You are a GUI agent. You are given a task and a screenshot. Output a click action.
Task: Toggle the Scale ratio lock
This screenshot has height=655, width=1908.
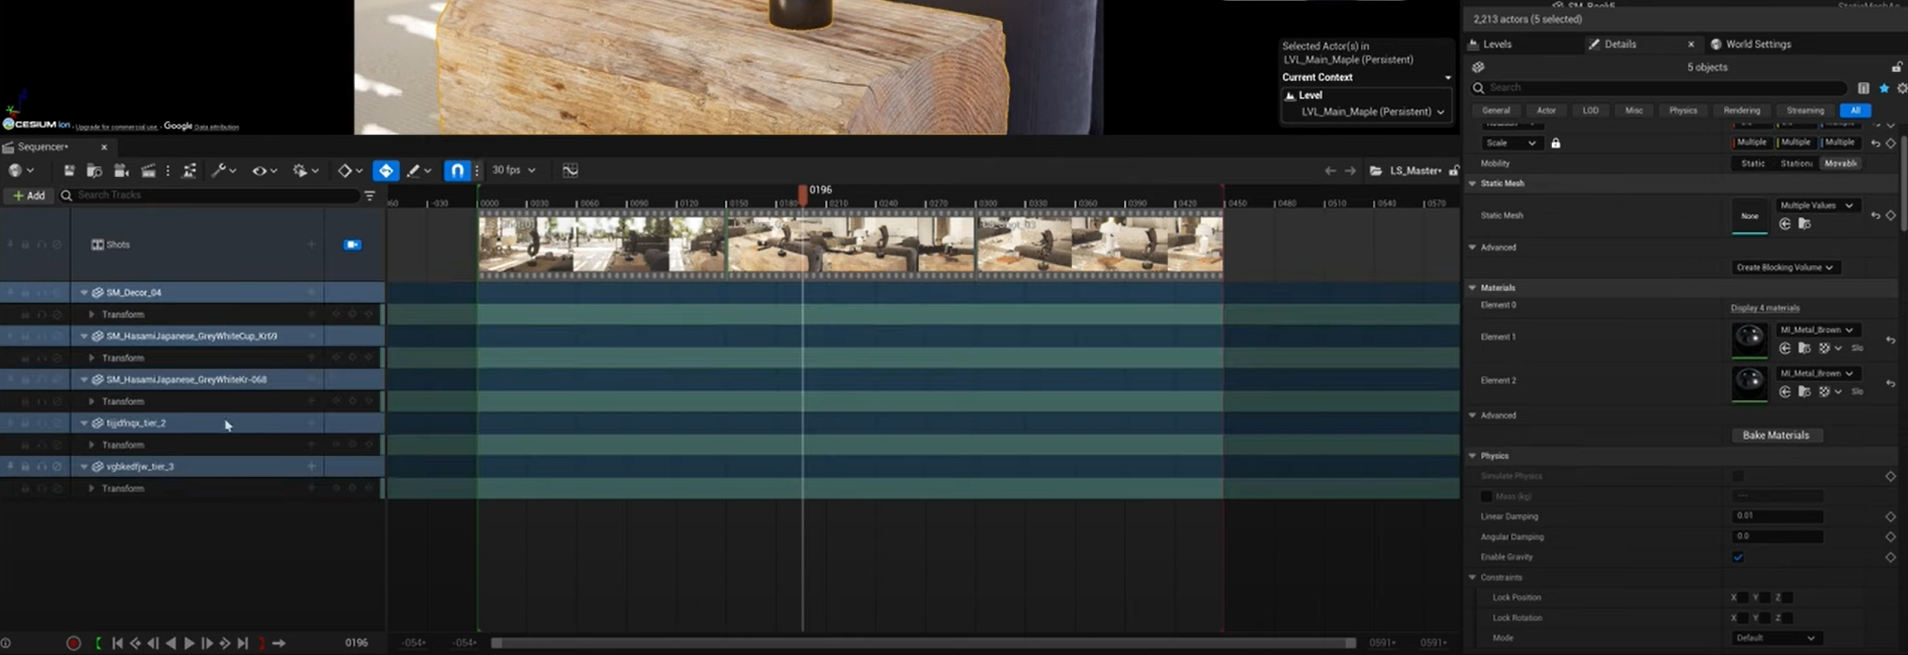(1556, 143)
